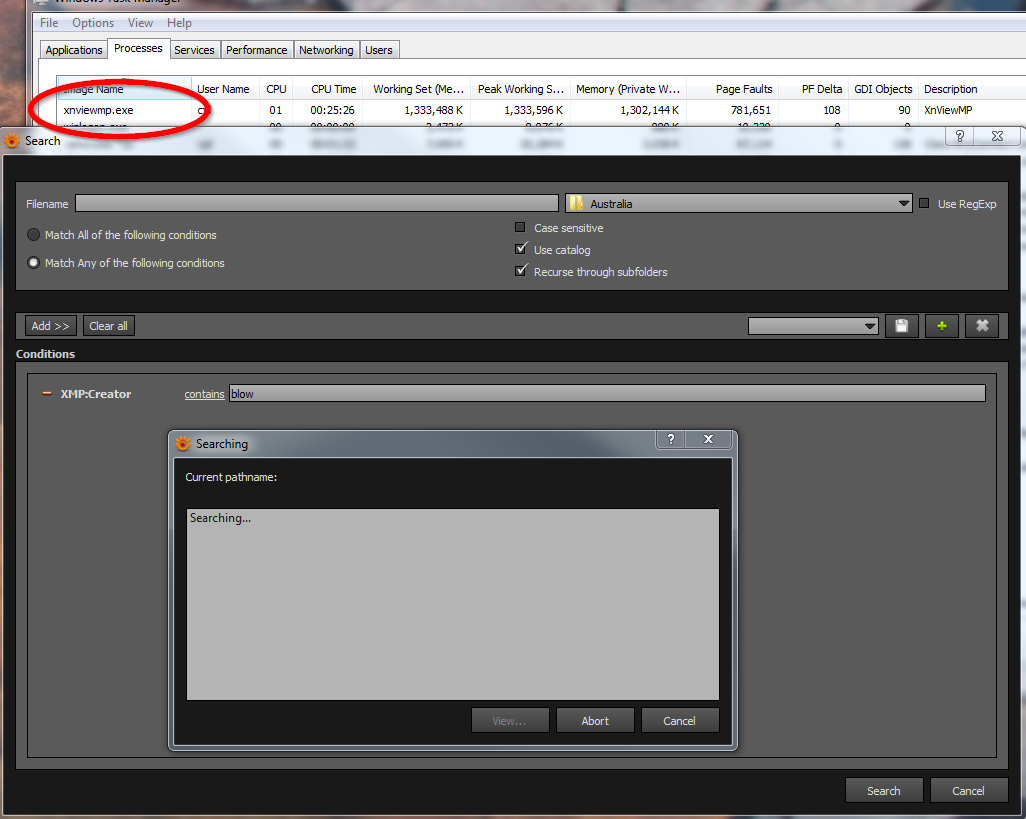
Task: Click Abort in the Searching dialog
Action: click(595, 720)
